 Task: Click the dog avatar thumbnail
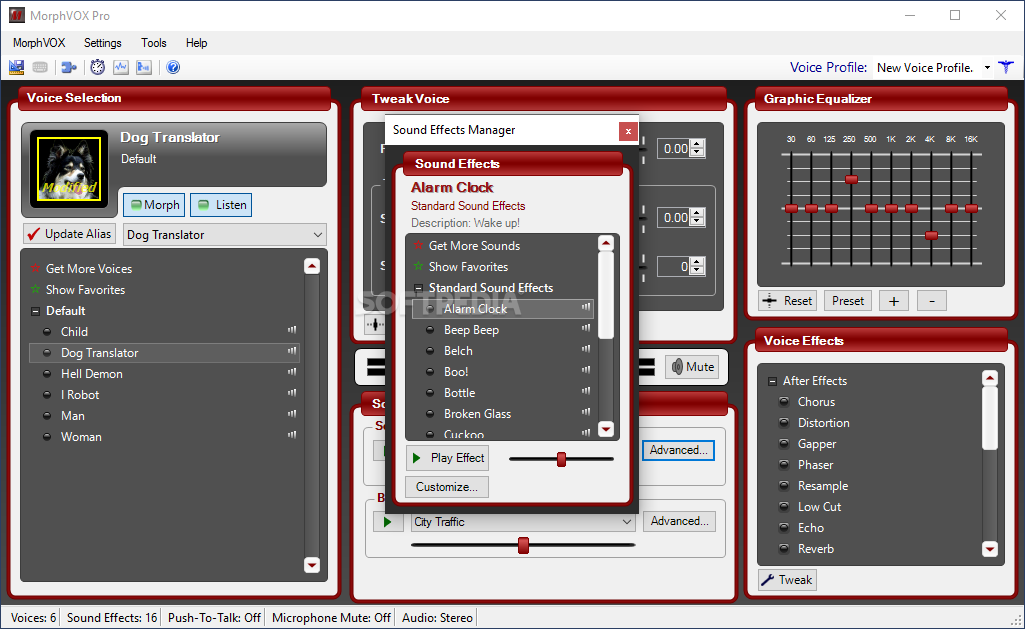[x=69, y=169]
